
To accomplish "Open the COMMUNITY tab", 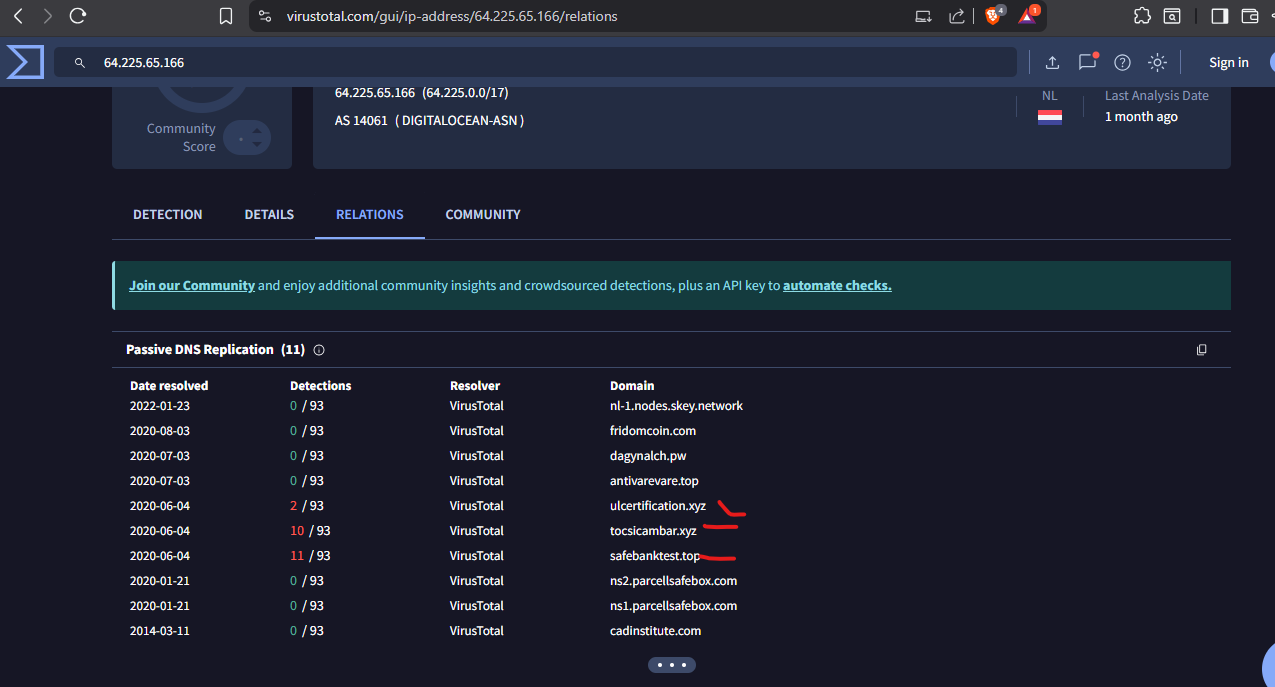I will pyautogui.click(x=483, y=214).
